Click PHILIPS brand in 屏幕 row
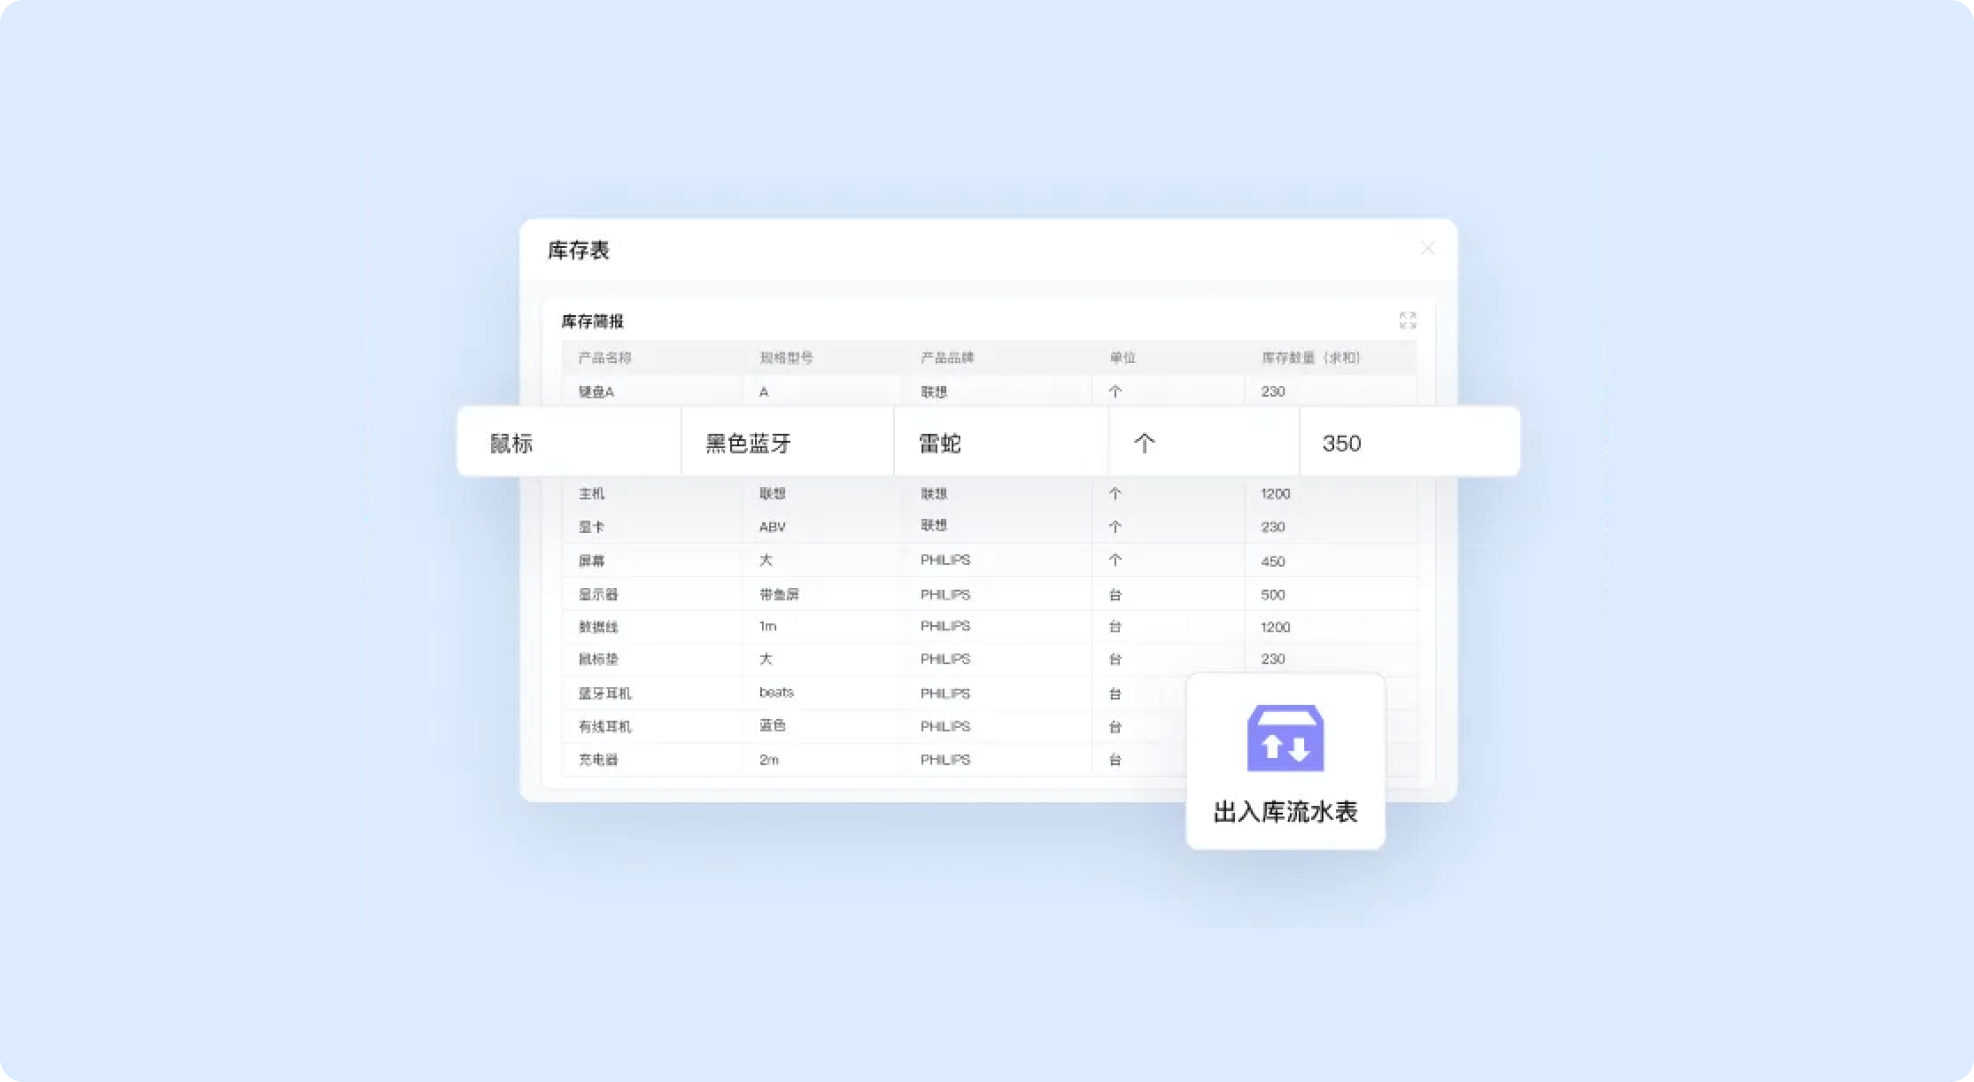The height and width of the screenshot is (1082, 1974). (945, 560)
